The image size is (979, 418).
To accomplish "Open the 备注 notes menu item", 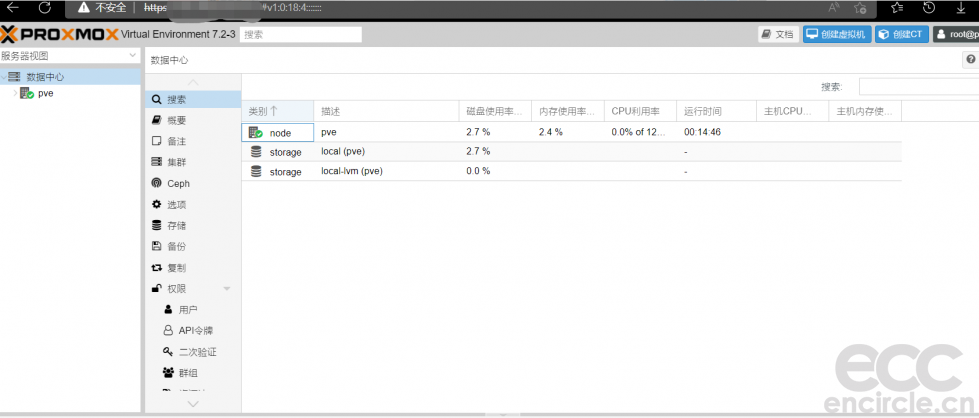I will [193, 141].
